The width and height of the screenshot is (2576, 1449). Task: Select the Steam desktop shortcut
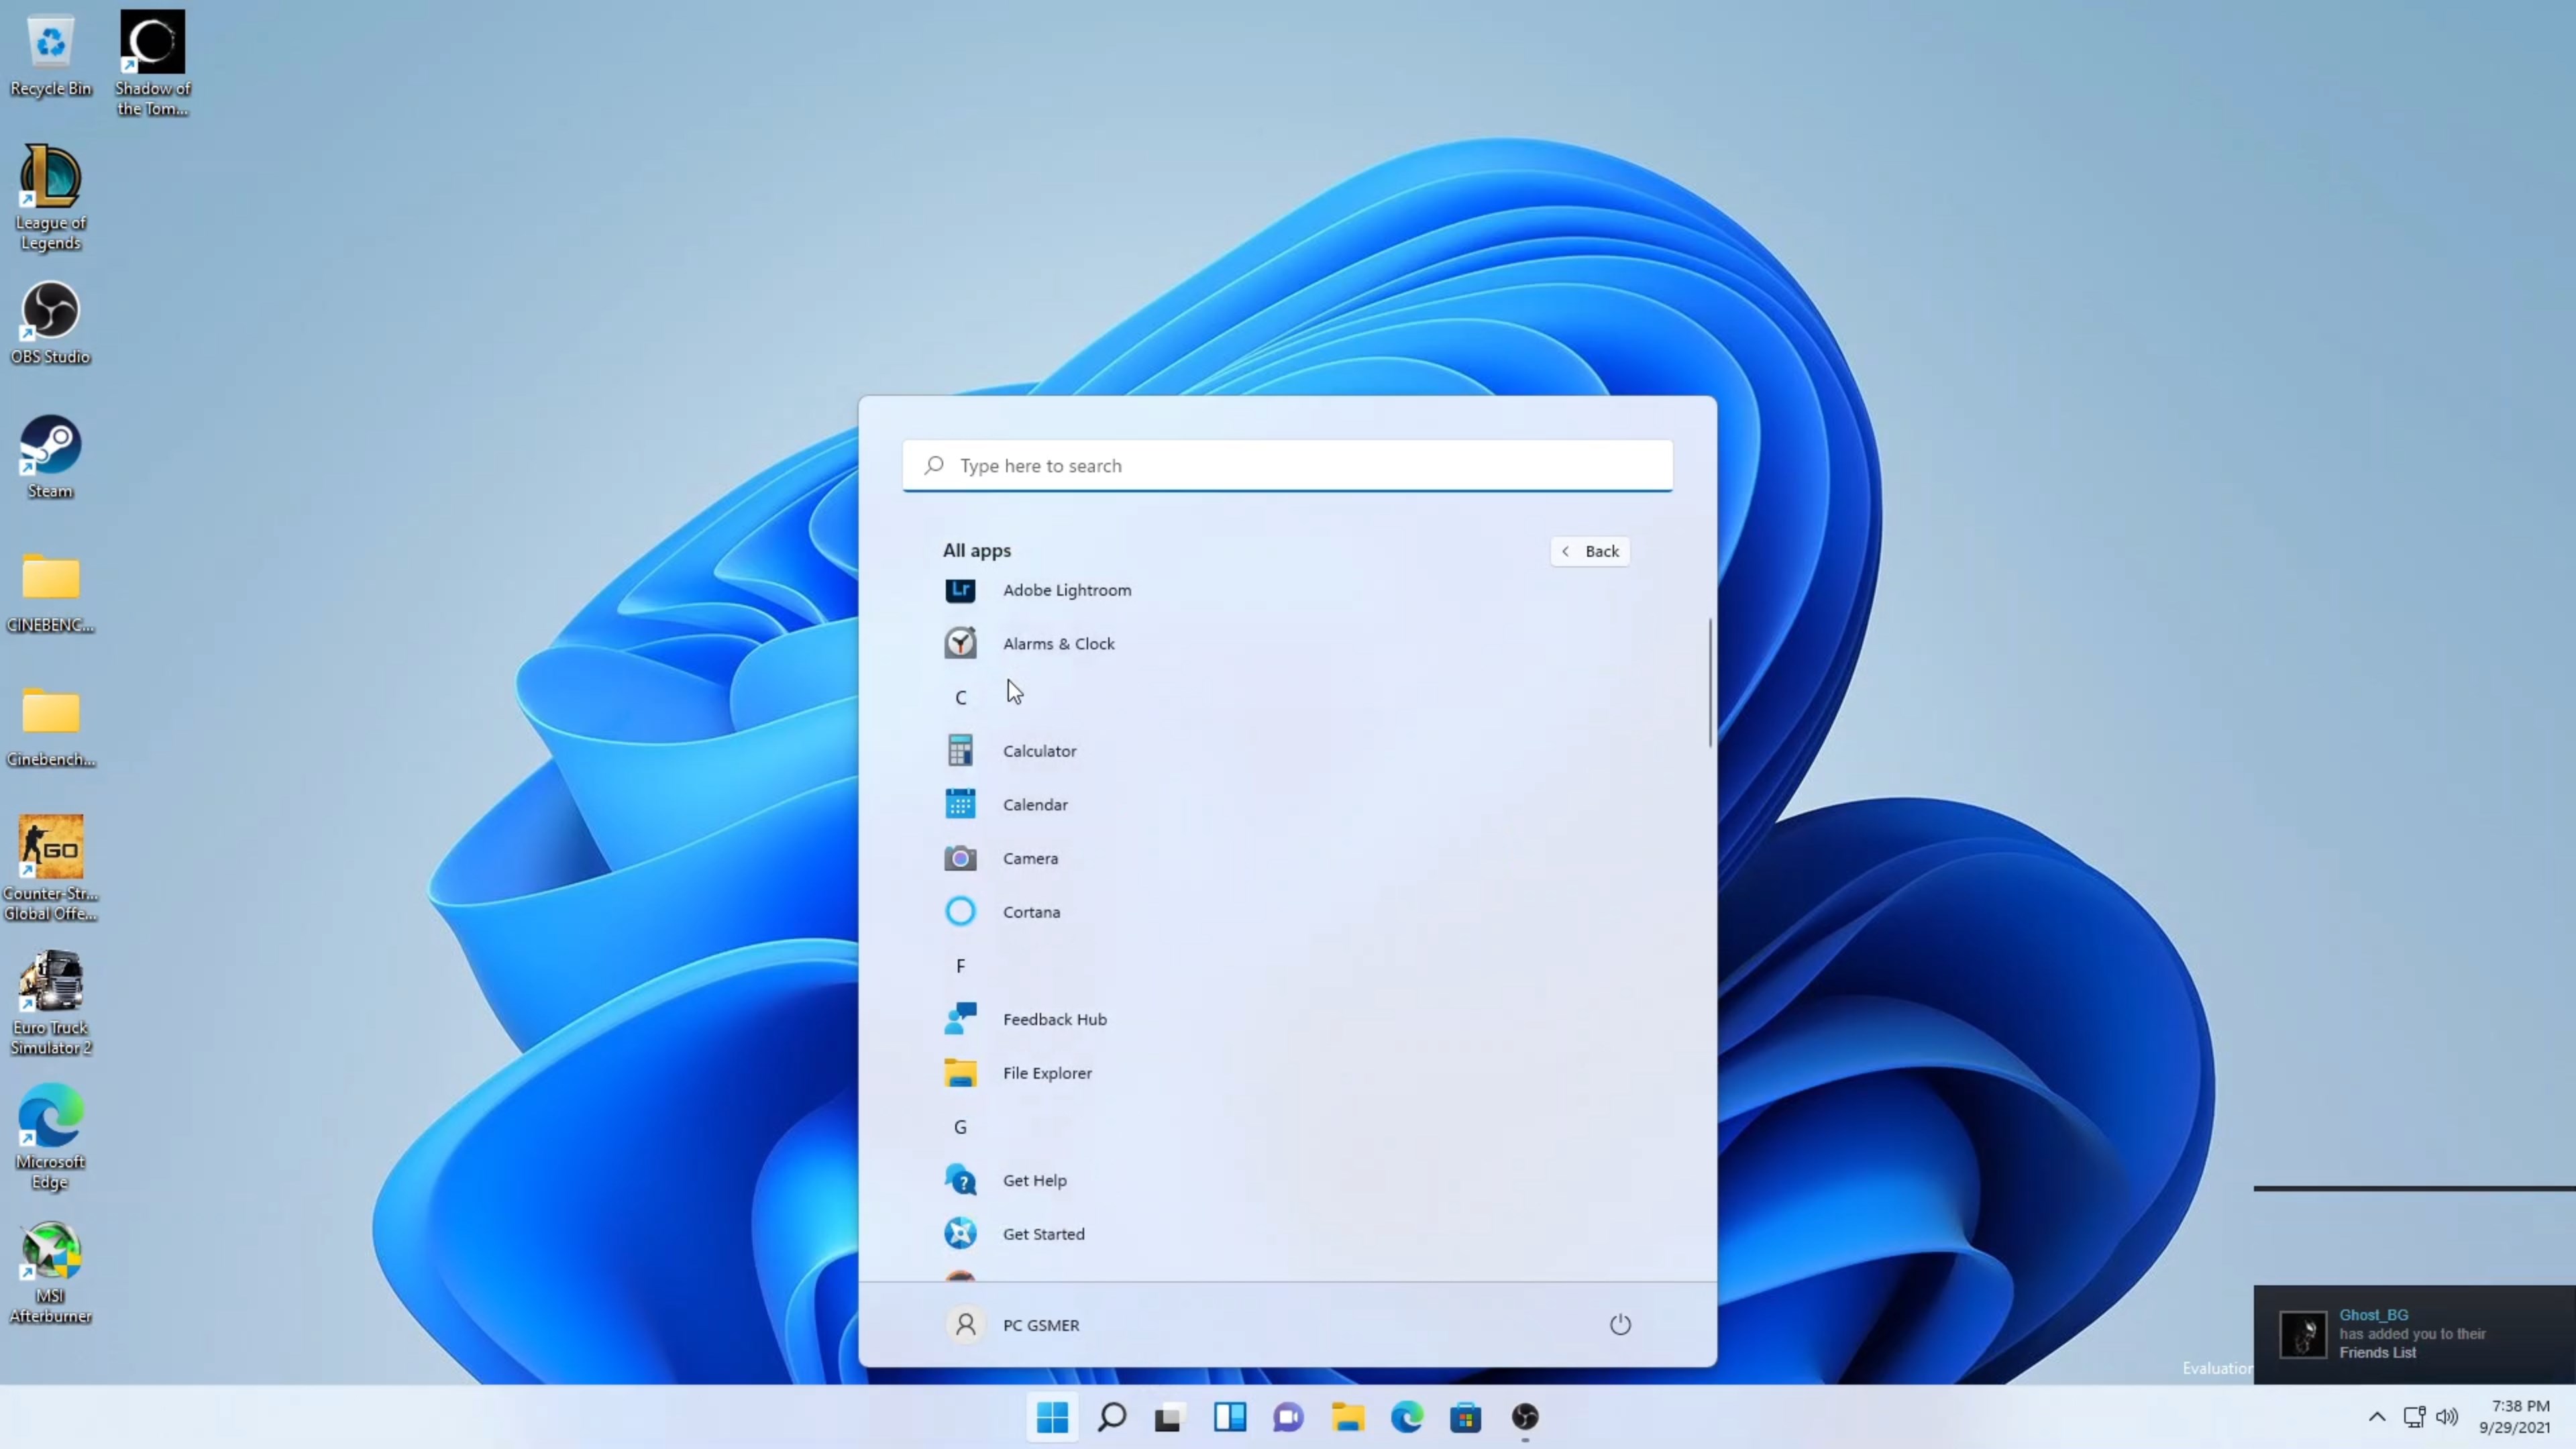(x=50, y=458)
